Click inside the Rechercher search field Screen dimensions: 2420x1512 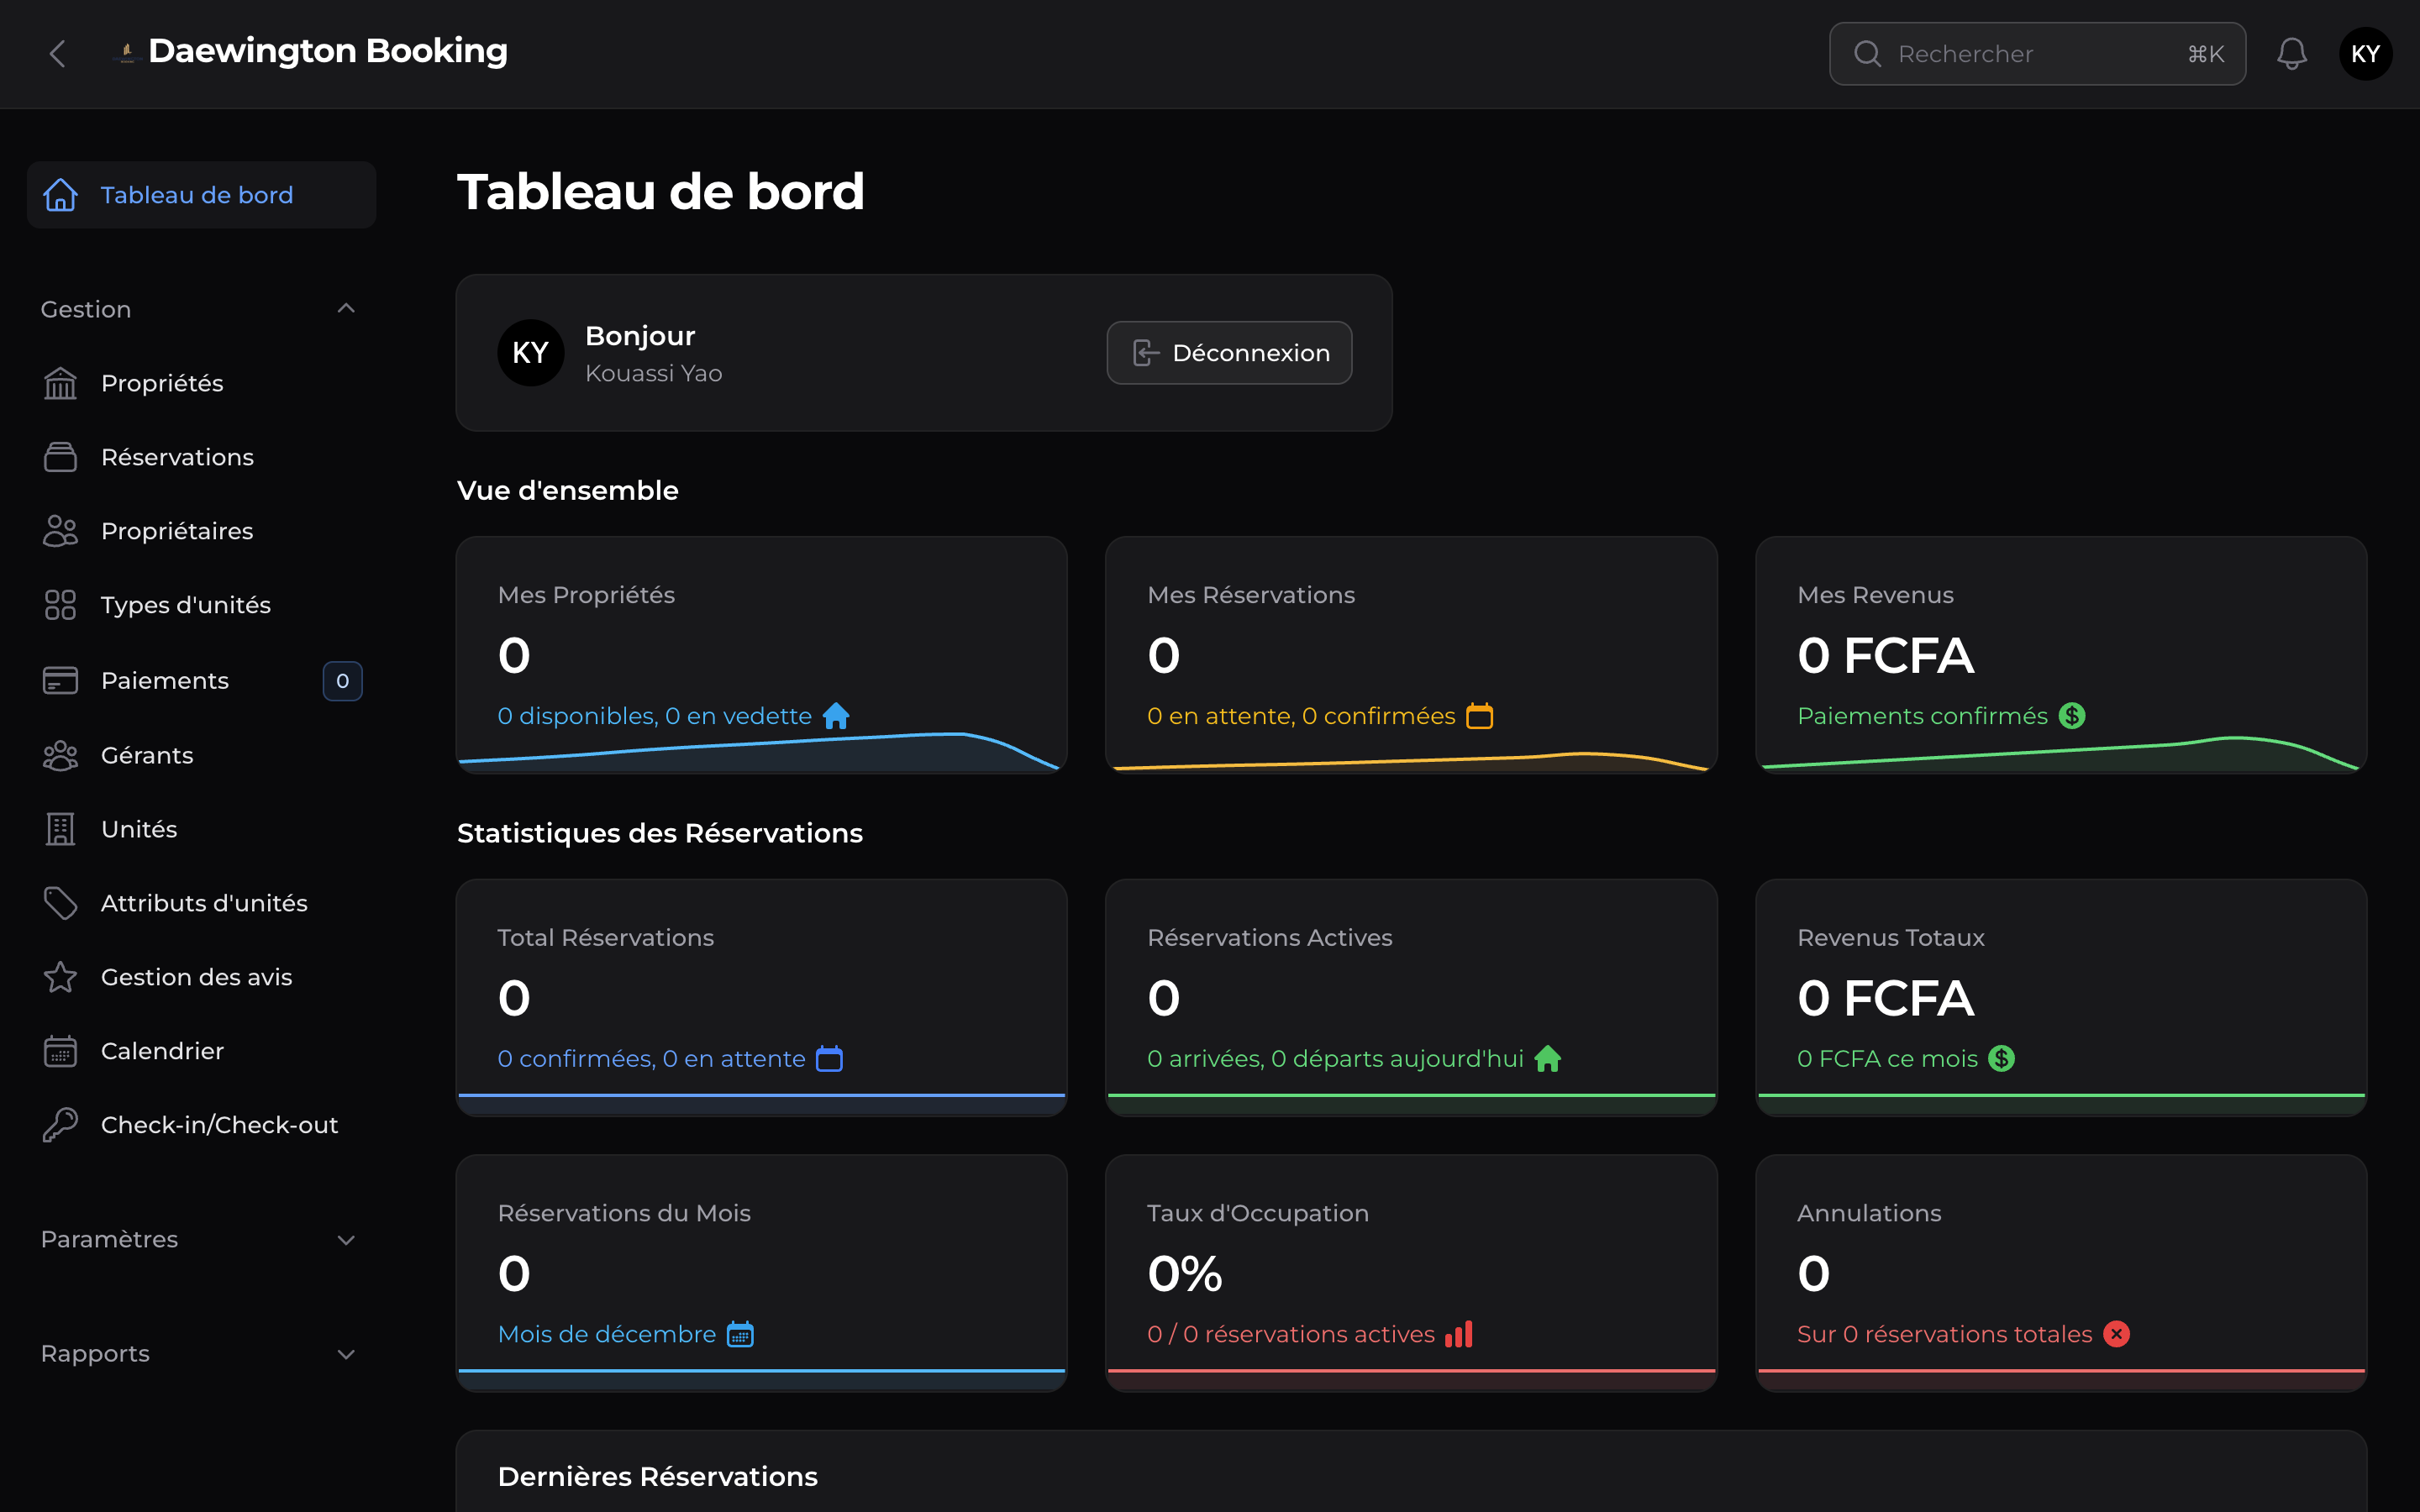click(2035, 53)
